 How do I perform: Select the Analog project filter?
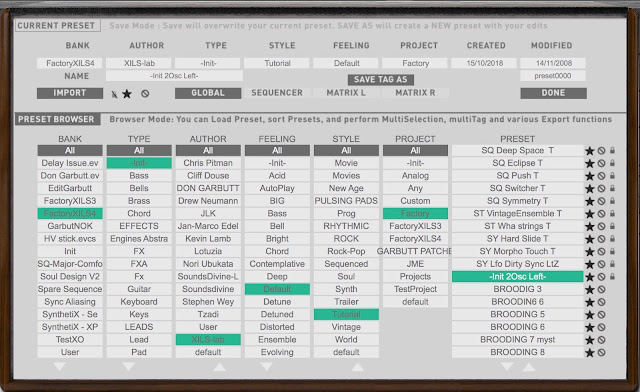click(x=415, y=176)
